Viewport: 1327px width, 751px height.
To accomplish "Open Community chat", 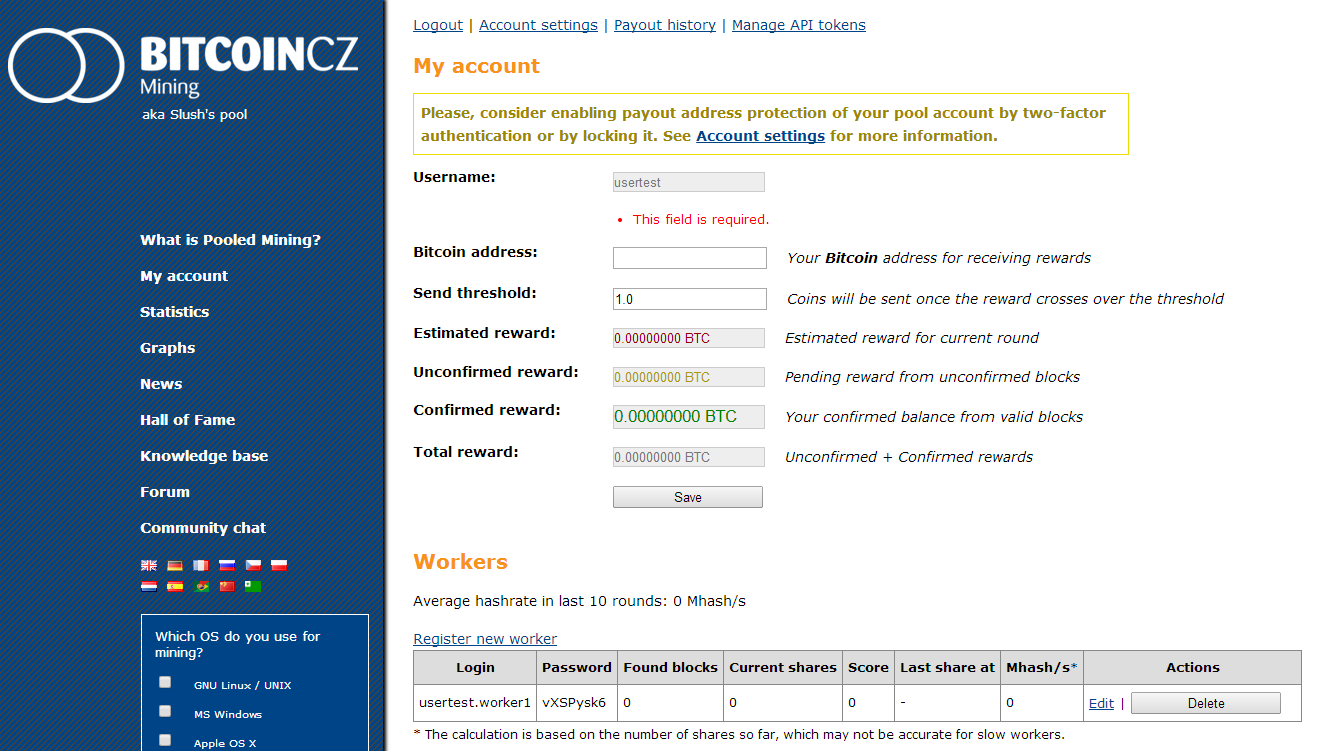I will 203,528.
